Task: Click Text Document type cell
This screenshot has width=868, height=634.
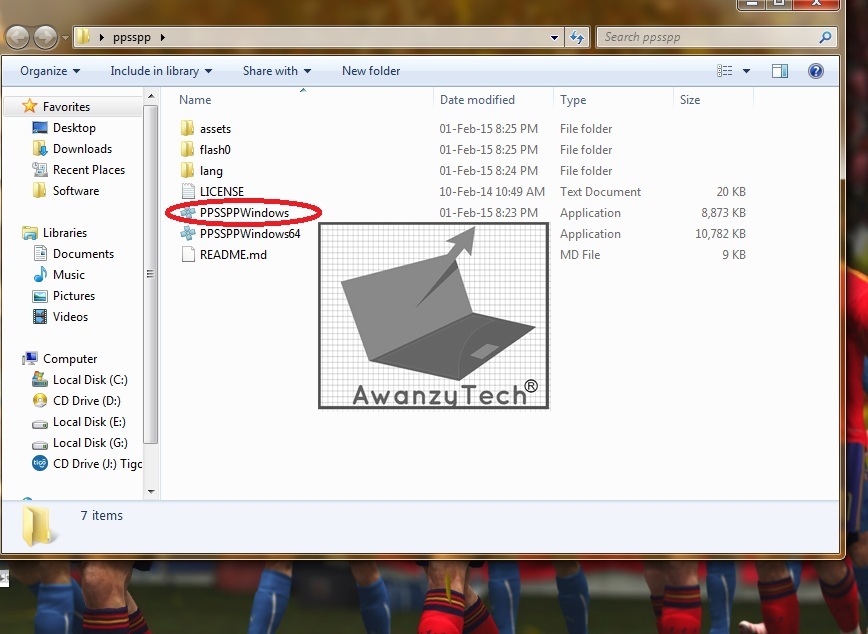Action: (x=600, y=192)
